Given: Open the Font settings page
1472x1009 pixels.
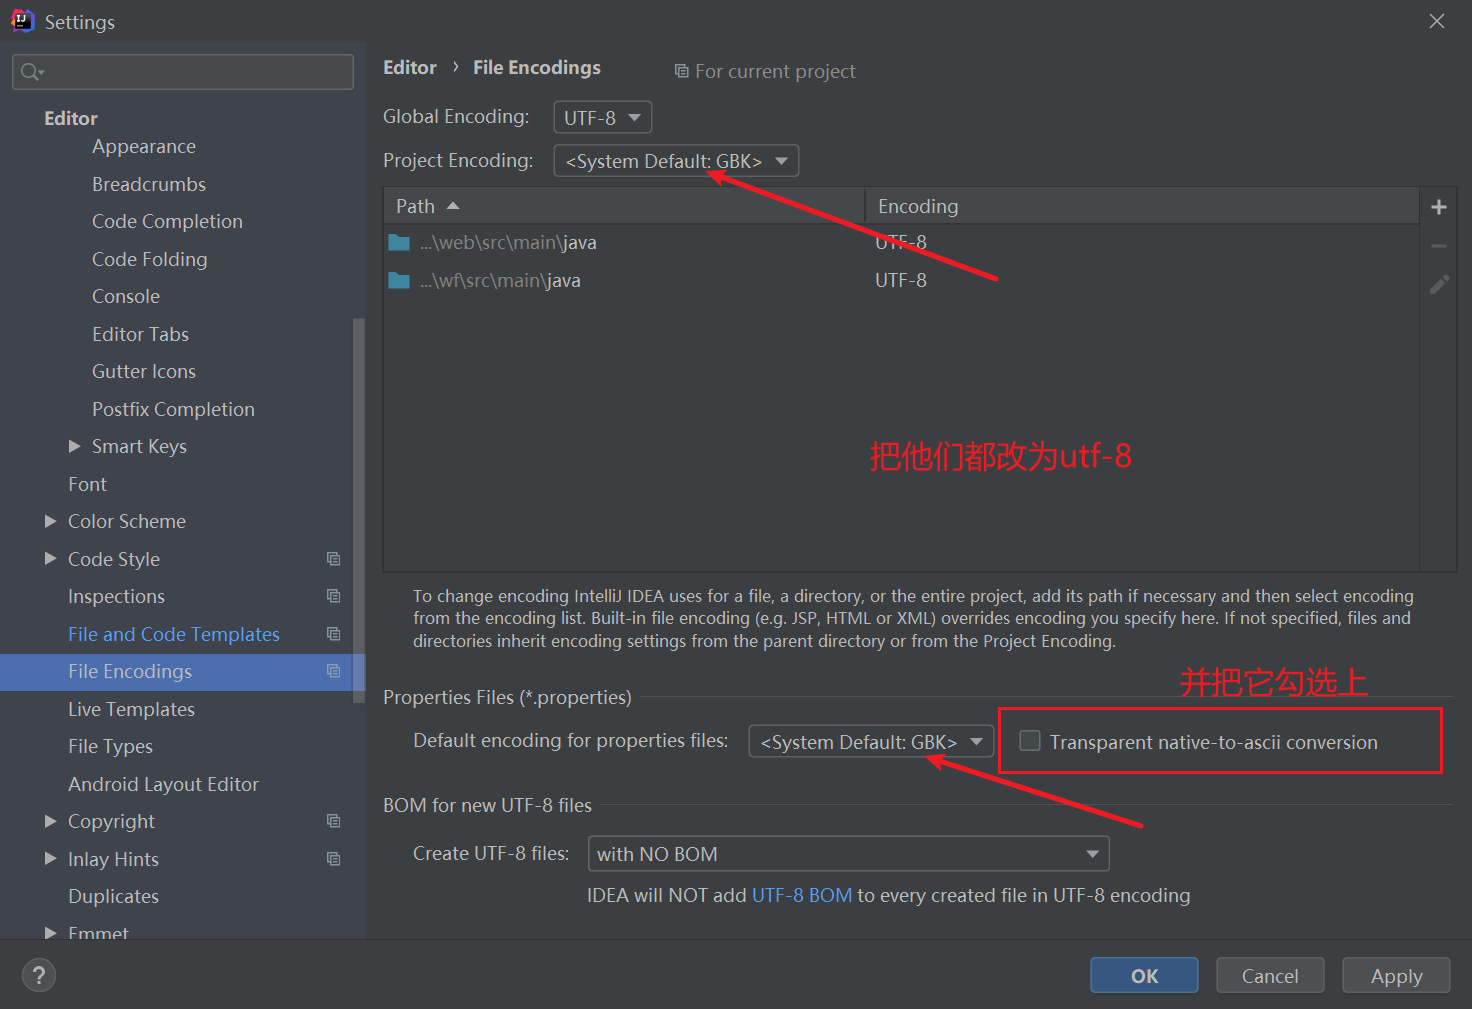Looking at the screenshot, I should (x=87, y=484).
